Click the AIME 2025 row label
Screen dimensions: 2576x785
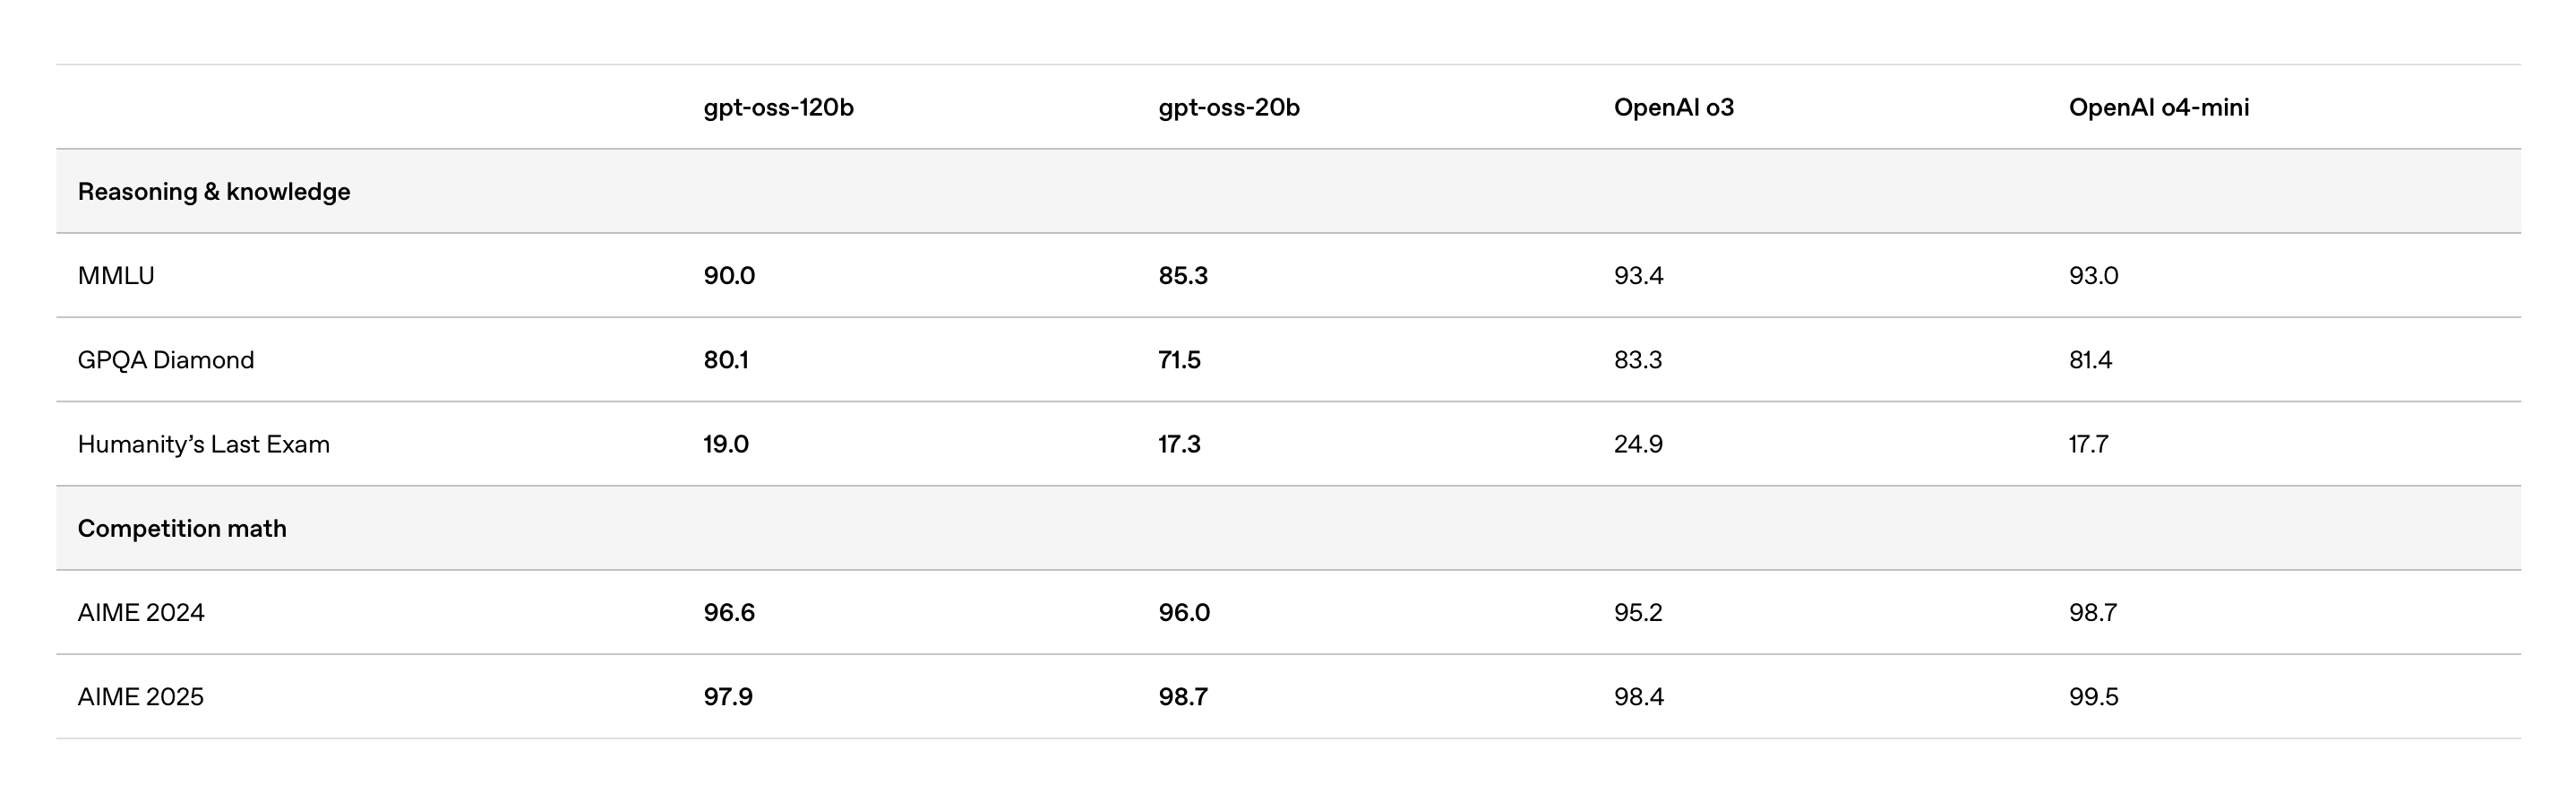pyautogui.click(x=141, y=697)
